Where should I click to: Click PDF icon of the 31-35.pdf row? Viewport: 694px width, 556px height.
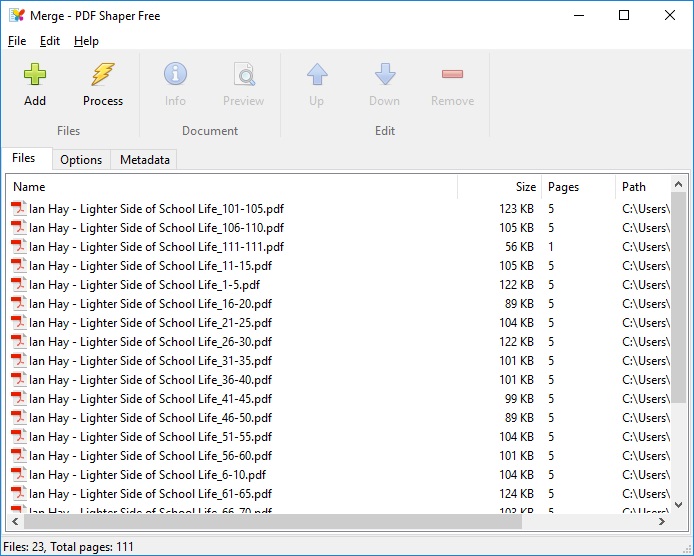click(19, 361)
